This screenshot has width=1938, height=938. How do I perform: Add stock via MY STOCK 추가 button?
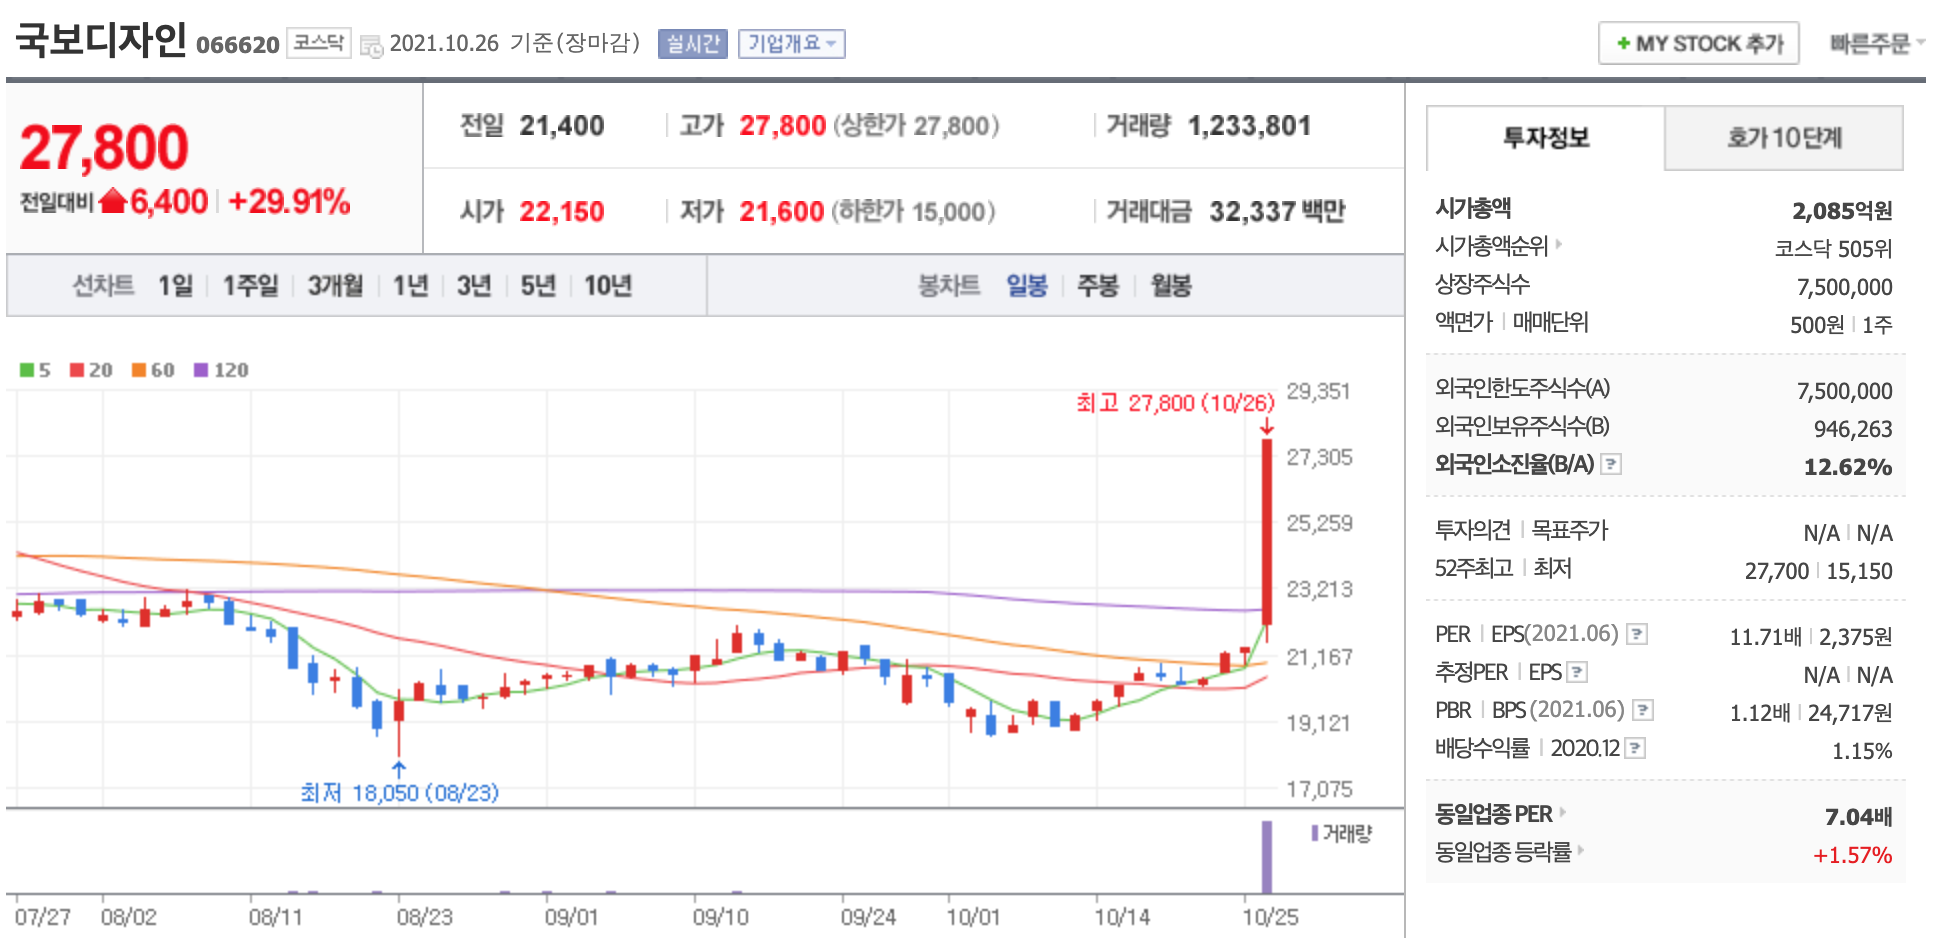pyautogui.click(x=1698, y=44)
